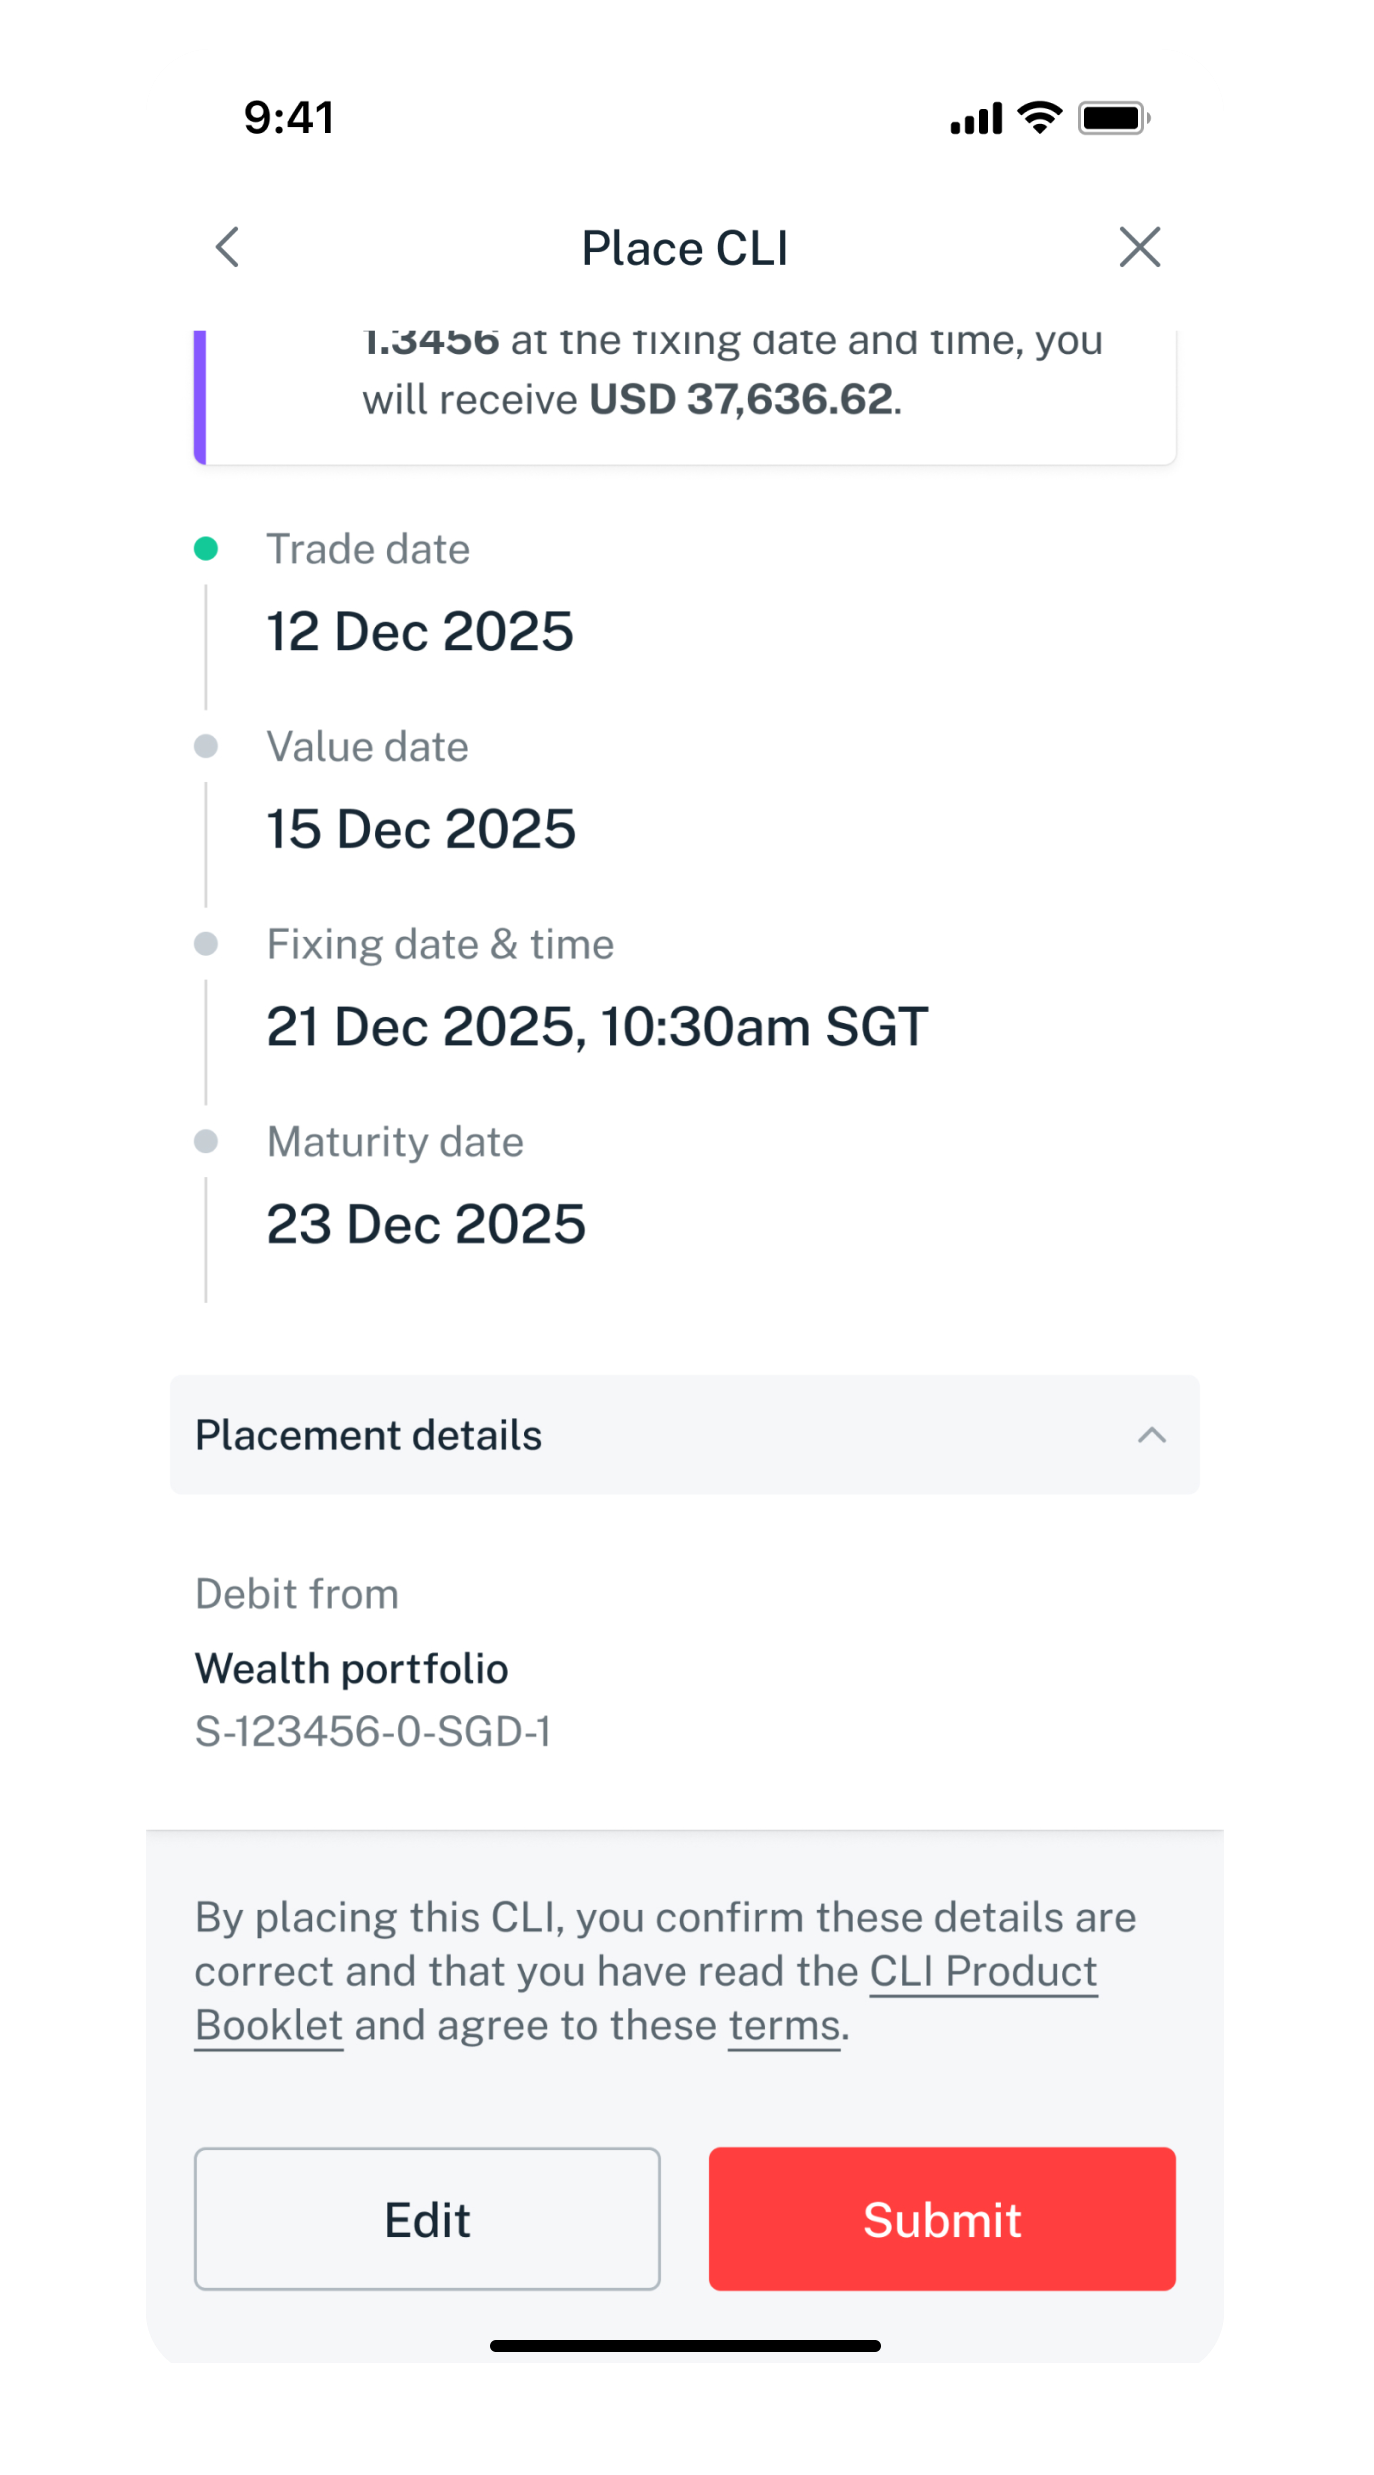Tap the fixing date and time value
The height and width of the screenshot is (2475, 1374).
point(597,1027)
